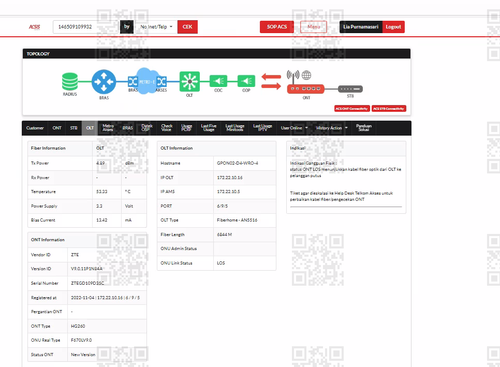Click the ACS ONT Connectivity button
Viewport: 500px width, 367px height.
(352, 109)
